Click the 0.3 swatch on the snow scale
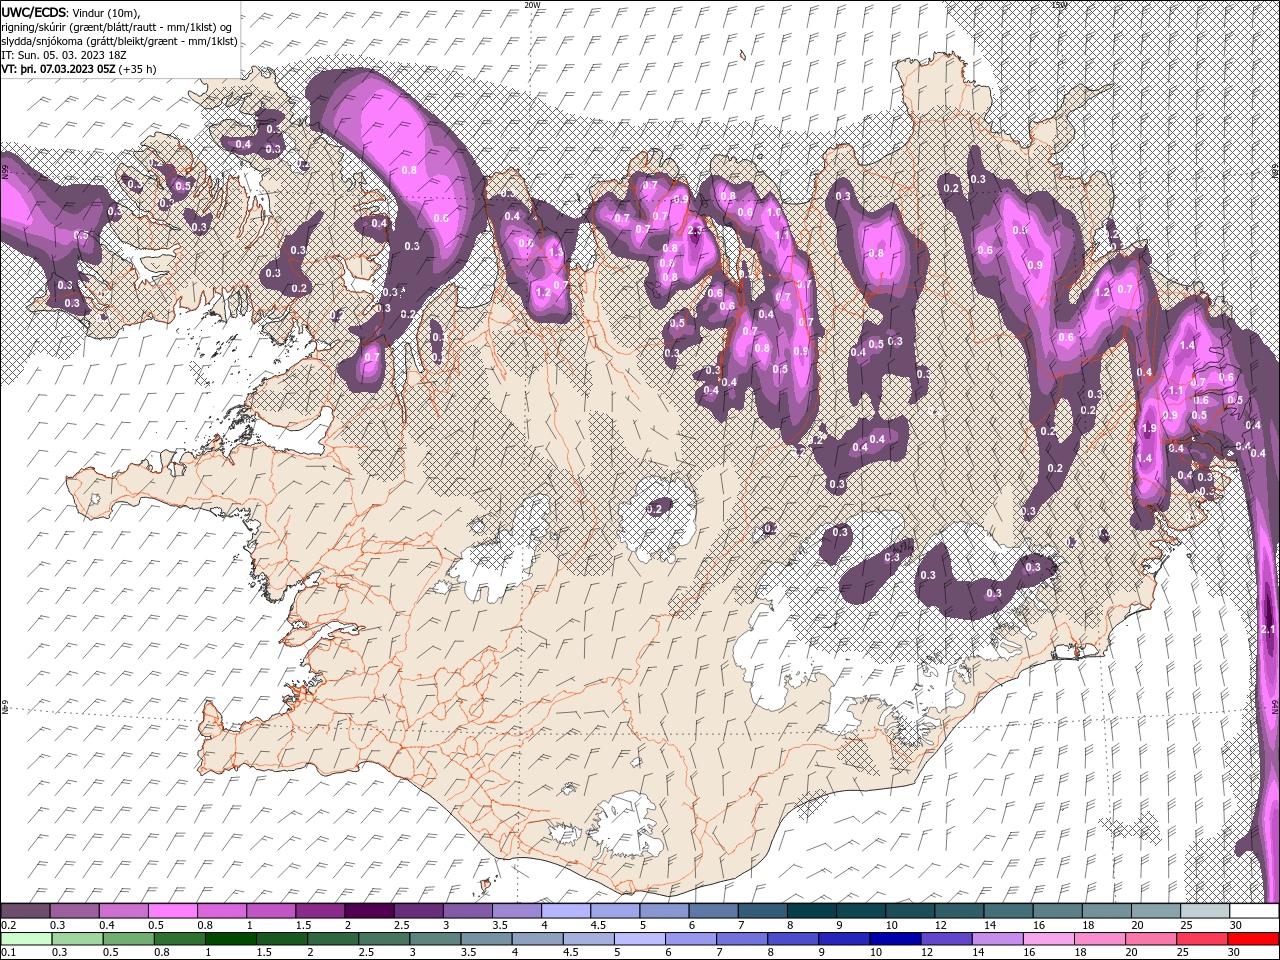The width and height of the screenshot is (1280, 960). tap(74, 911)
